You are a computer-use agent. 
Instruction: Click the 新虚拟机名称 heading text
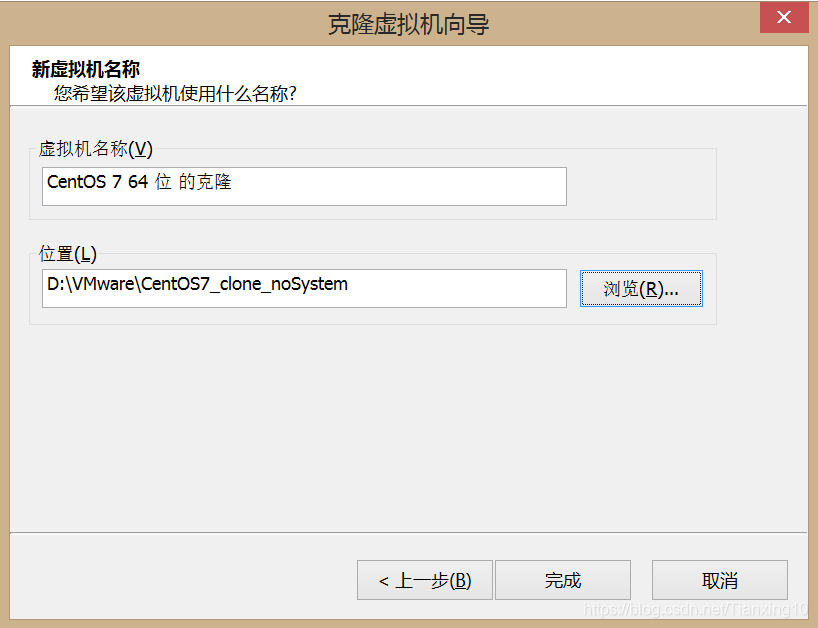tap(86, 69)
